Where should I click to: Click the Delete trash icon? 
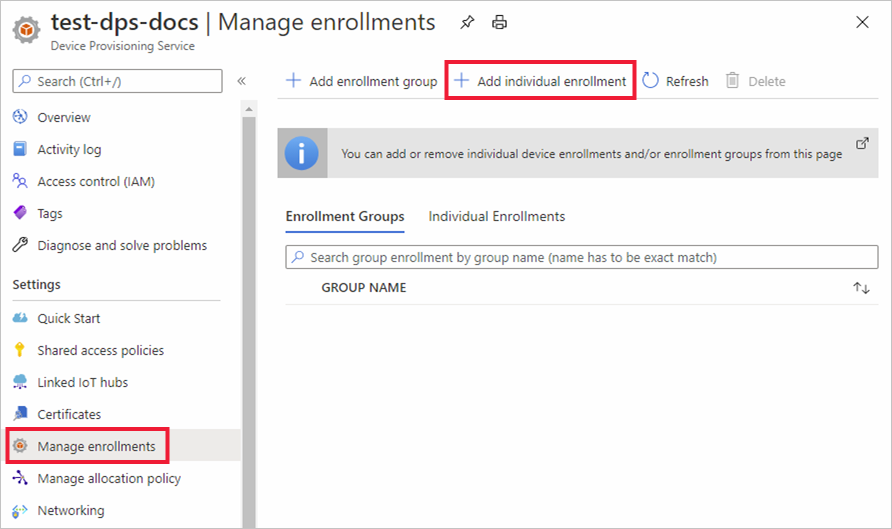[x=733, y=81]
